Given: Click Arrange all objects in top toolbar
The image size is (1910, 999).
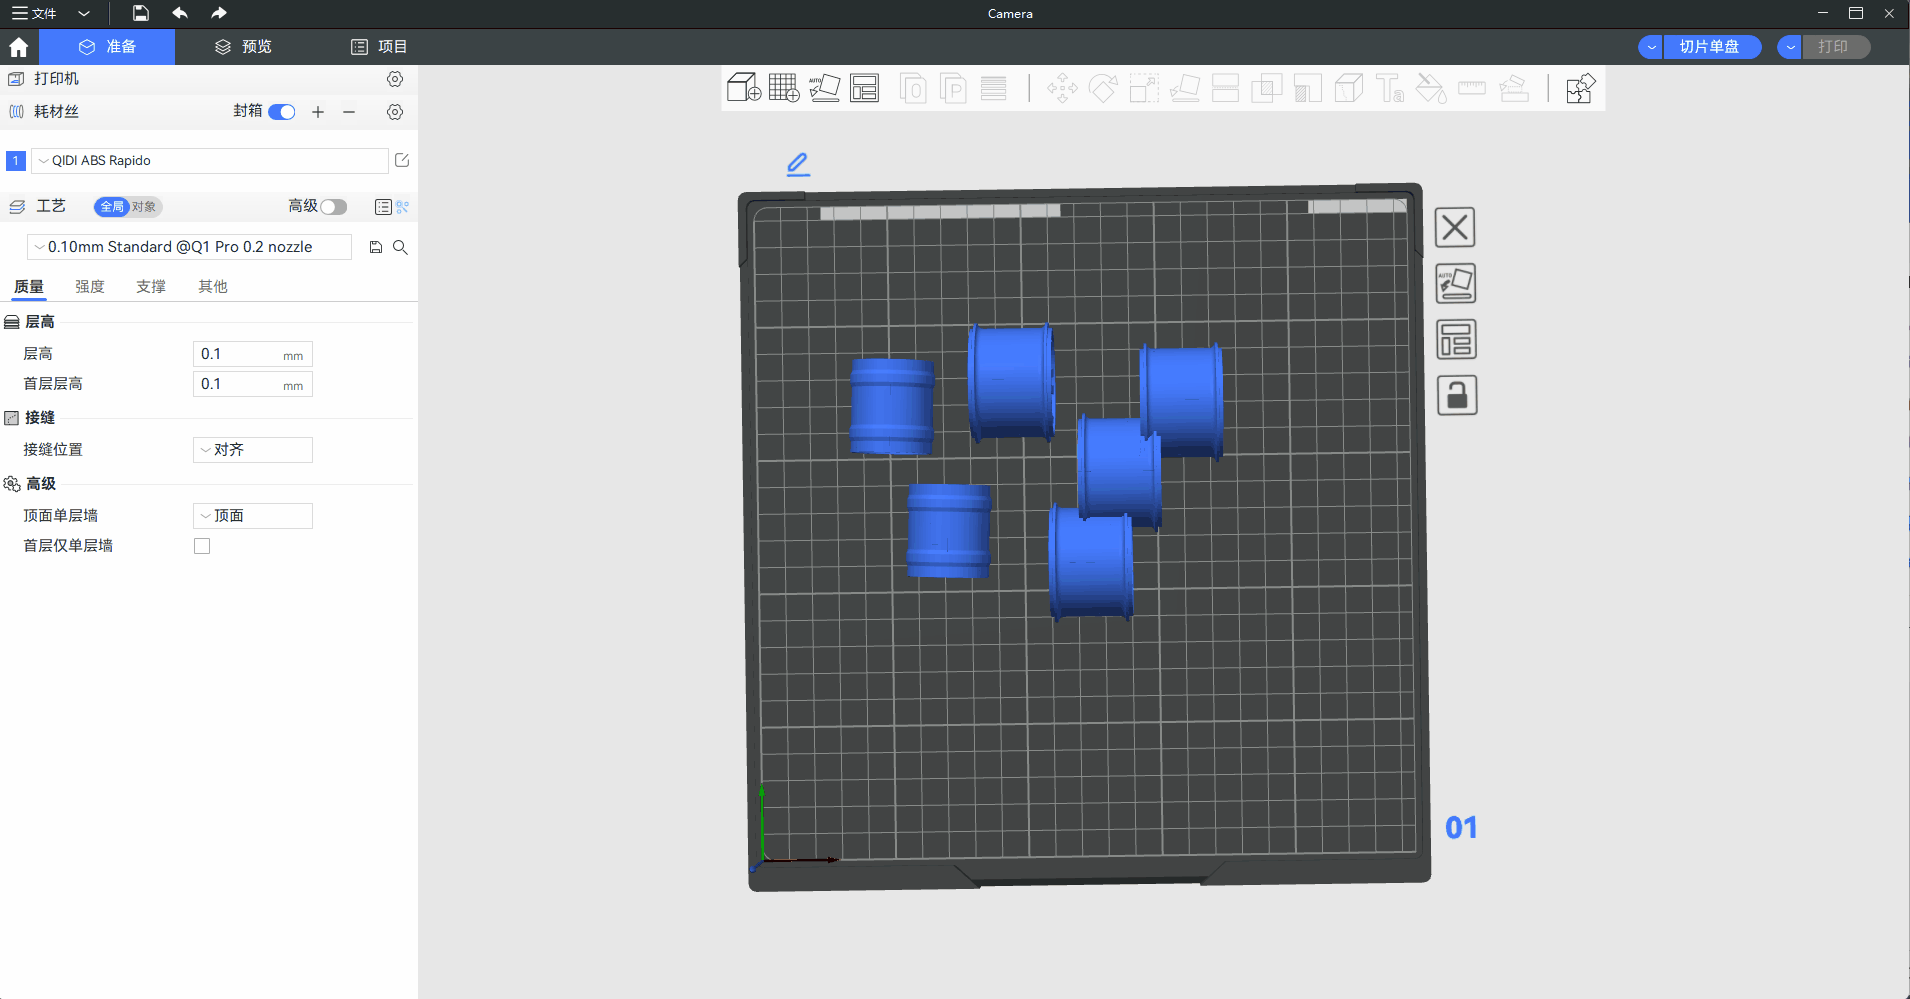Looking at the screenshot, I should click(864, 88).
